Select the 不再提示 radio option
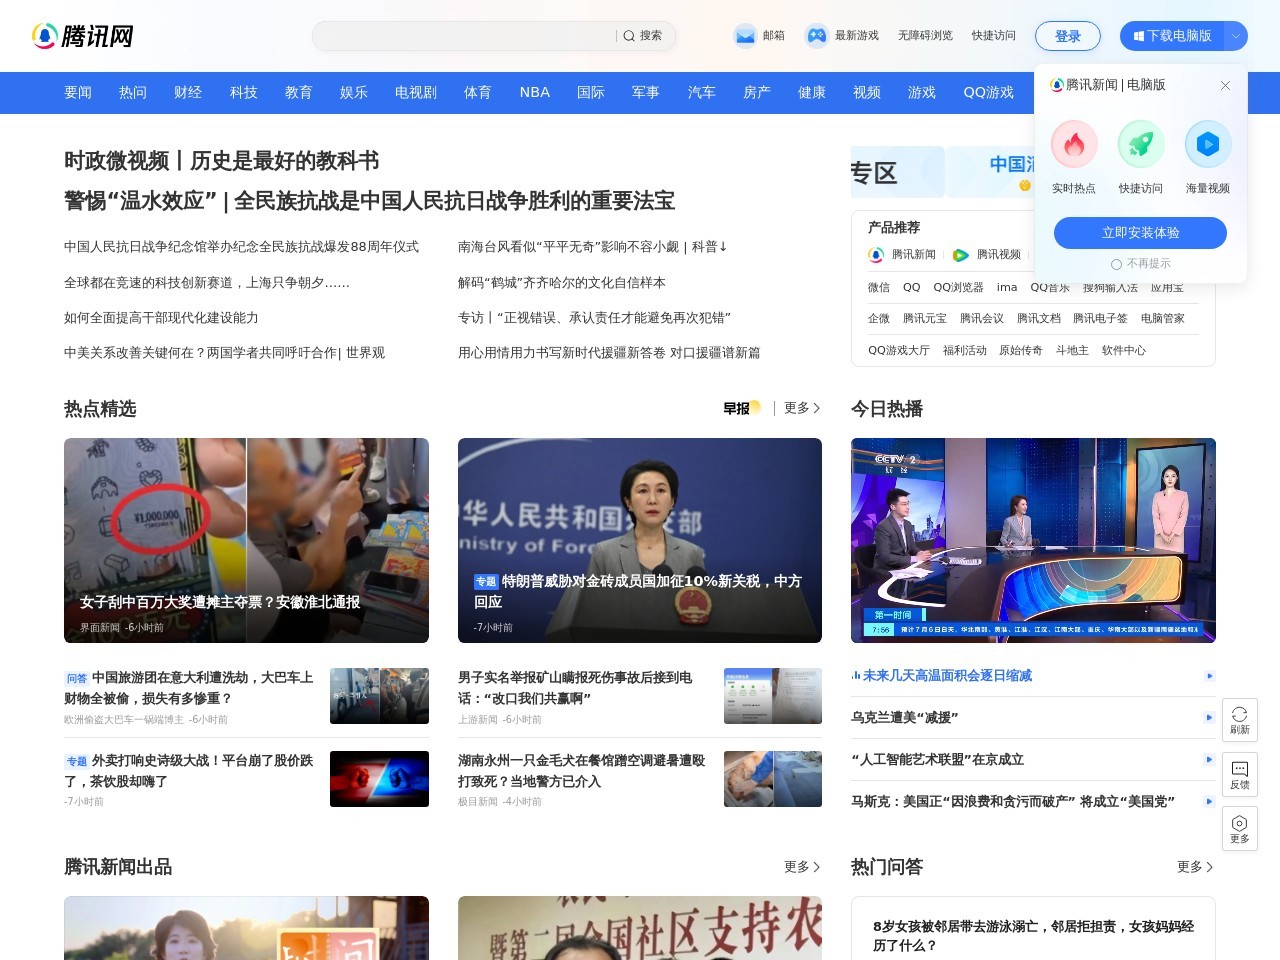The height and width of the screenshot is (960, 1280). [x=1116, y=264]
